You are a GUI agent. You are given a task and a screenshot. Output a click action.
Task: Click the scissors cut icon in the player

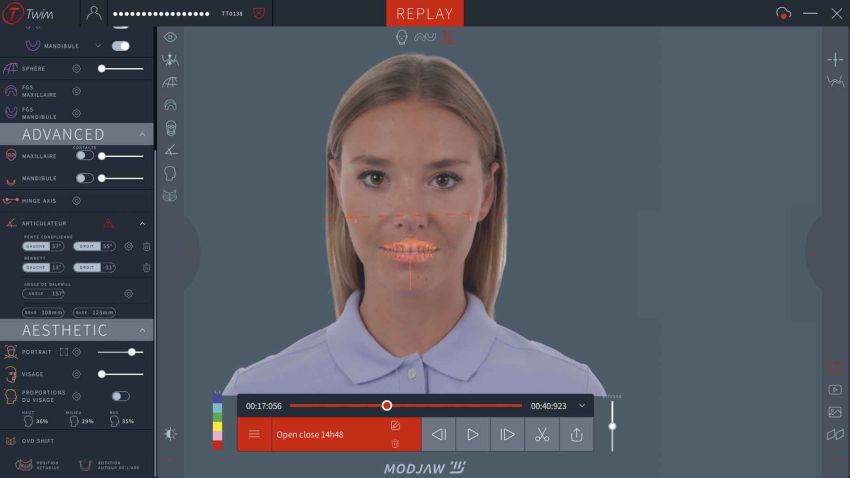pyautogui.click(x=541, y=434)
